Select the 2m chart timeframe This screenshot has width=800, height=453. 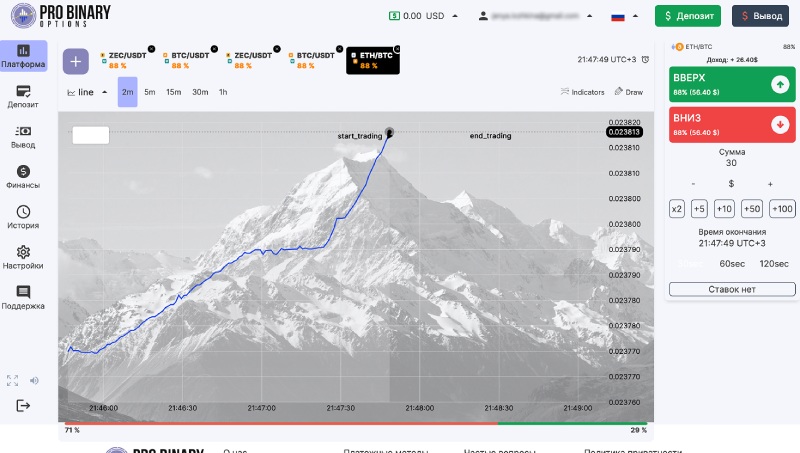pos(128,92)
